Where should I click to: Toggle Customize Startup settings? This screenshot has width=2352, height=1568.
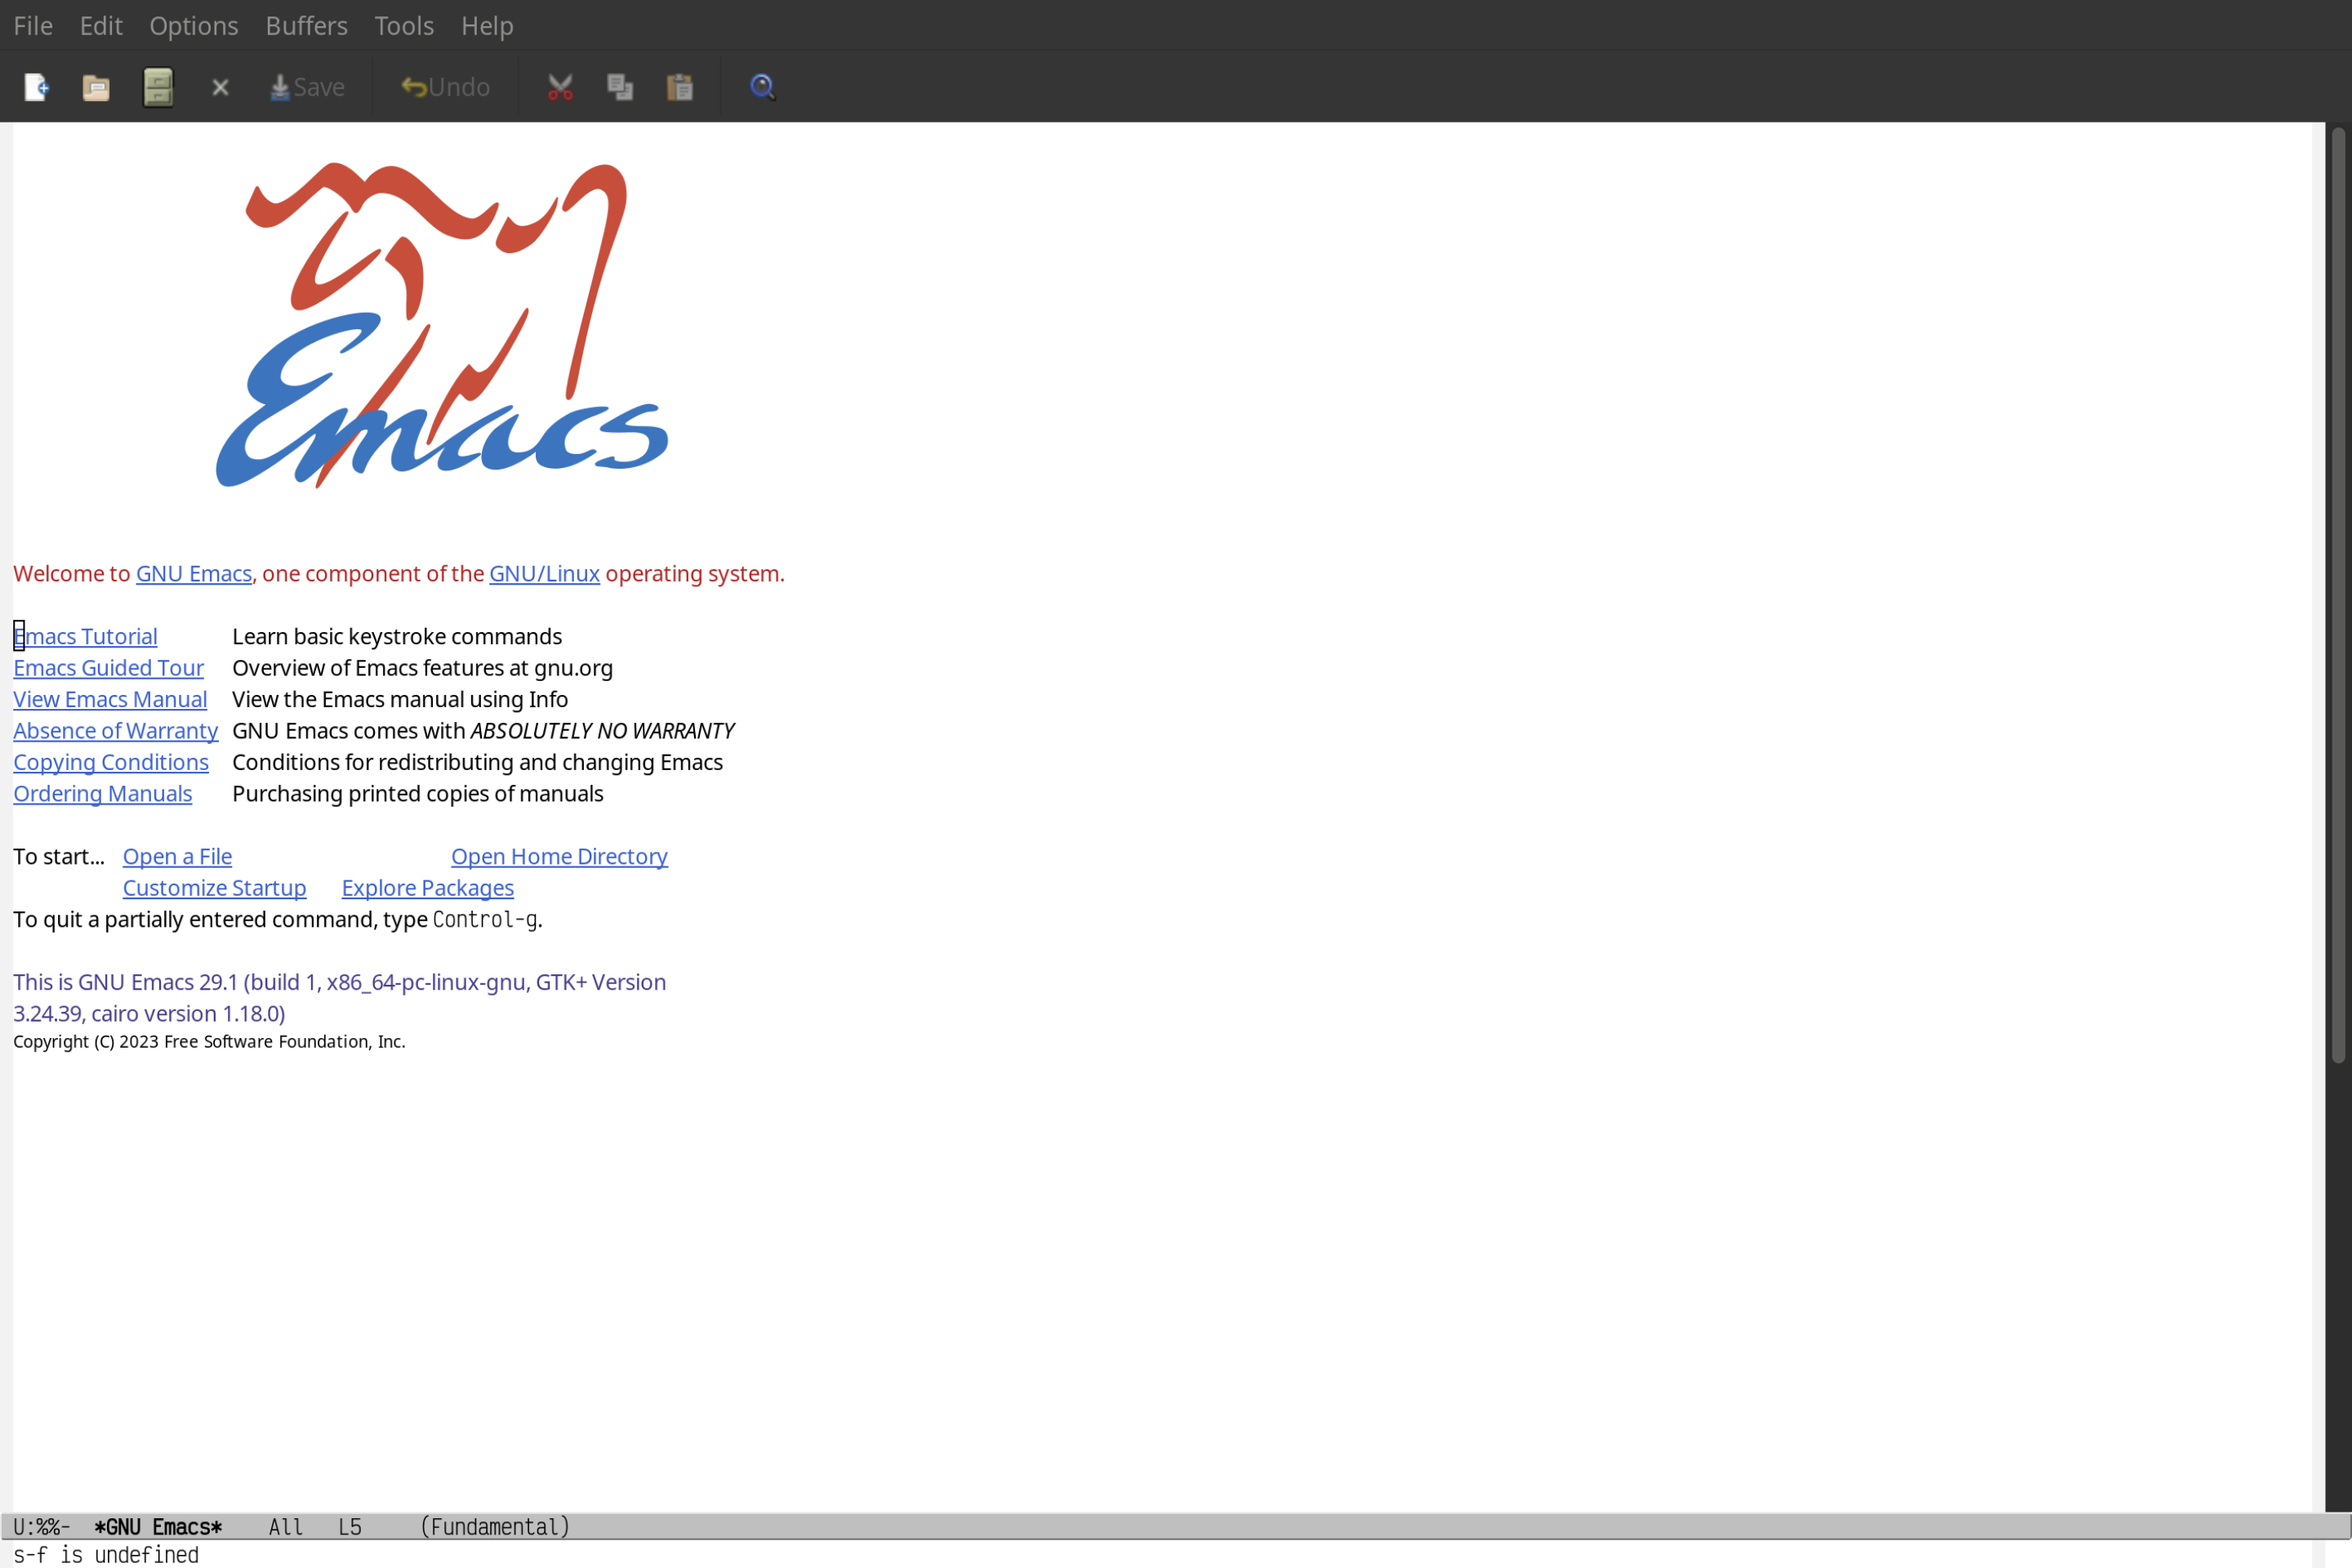(213, 887)
